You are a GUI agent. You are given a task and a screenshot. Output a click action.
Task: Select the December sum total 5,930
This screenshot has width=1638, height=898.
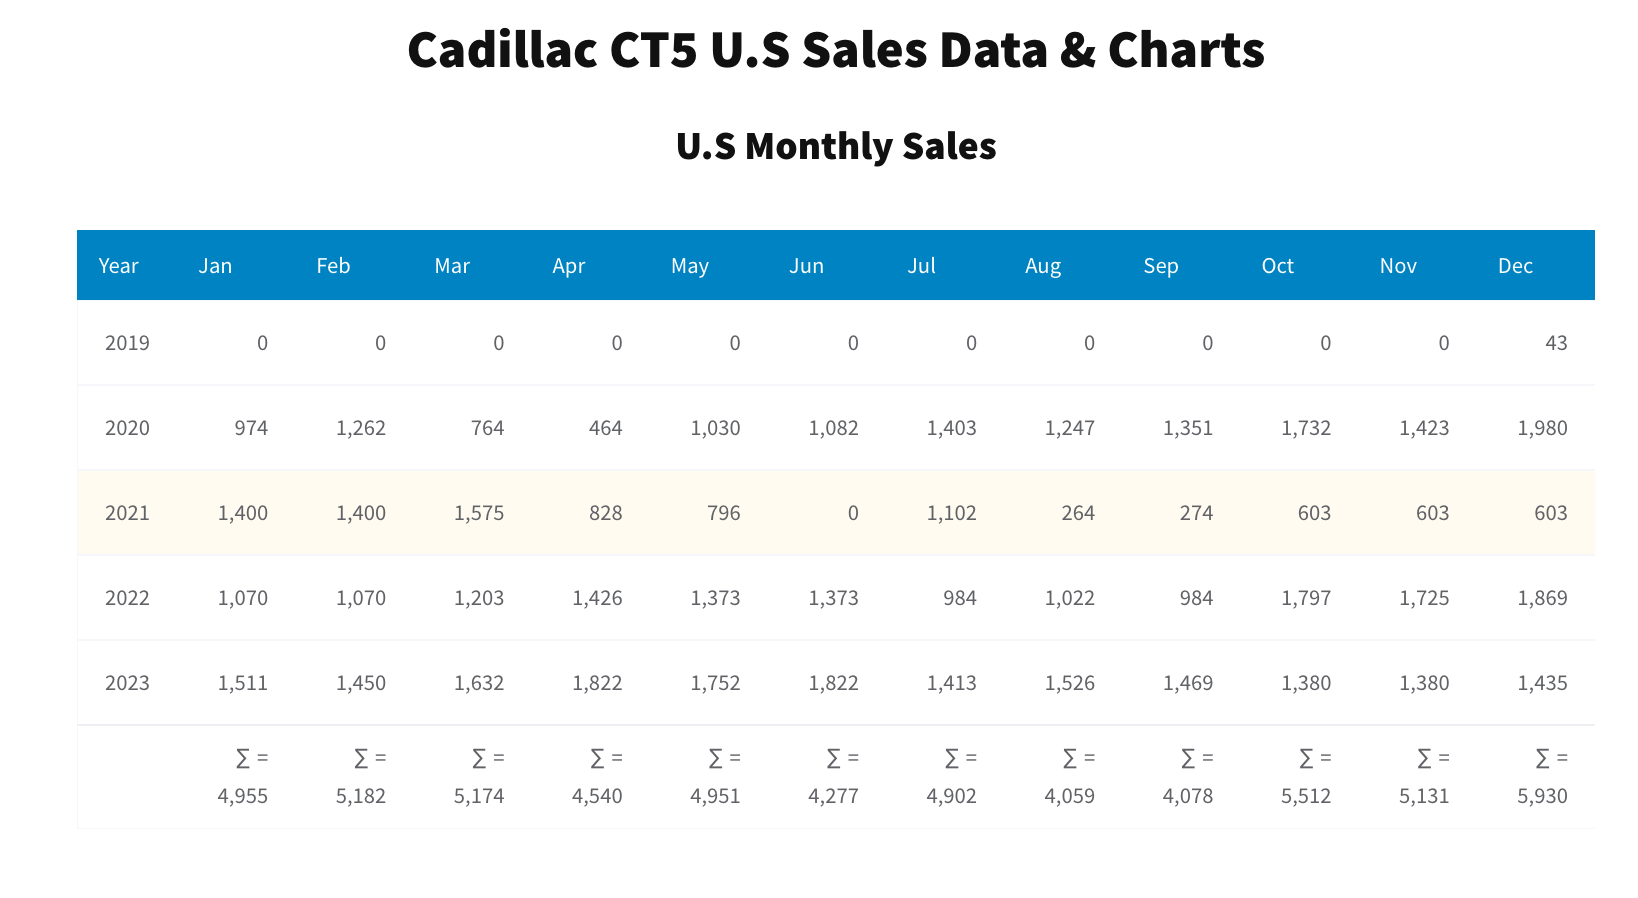click(1542, 796)
